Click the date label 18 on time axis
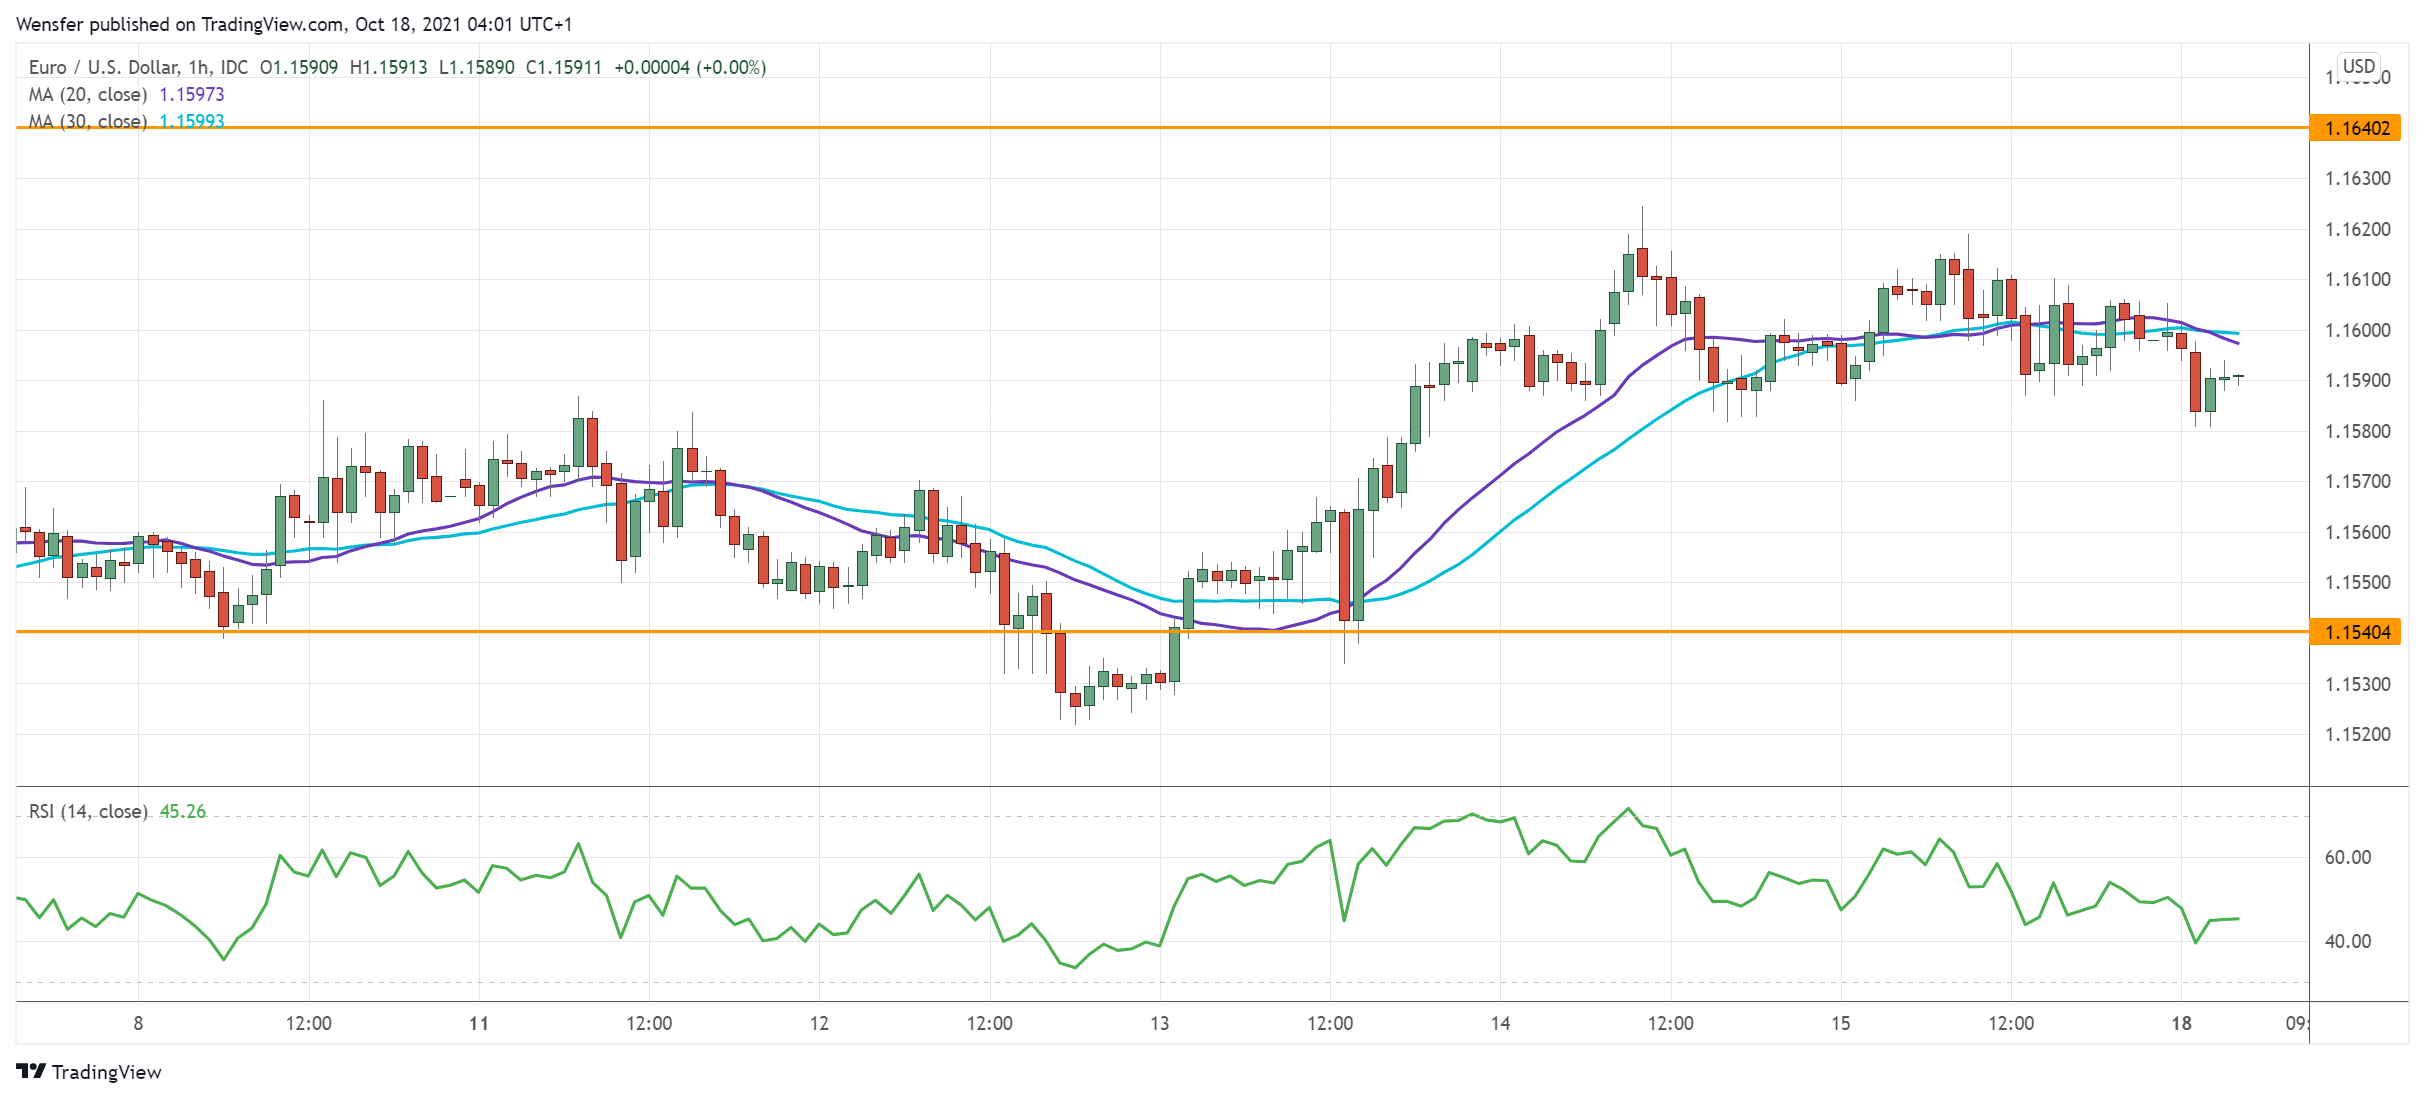The width and height of the screenshot is (2425, 1099). coord(2181,1023)
